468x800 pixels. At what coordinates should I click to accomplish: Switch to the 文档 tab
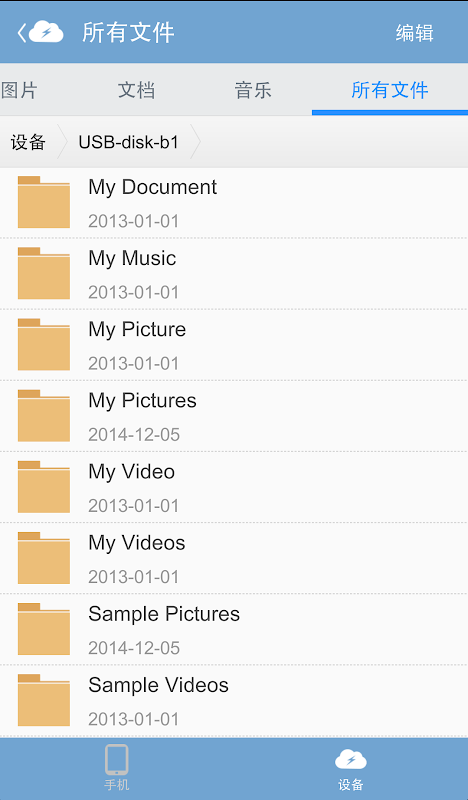(136, 90)
